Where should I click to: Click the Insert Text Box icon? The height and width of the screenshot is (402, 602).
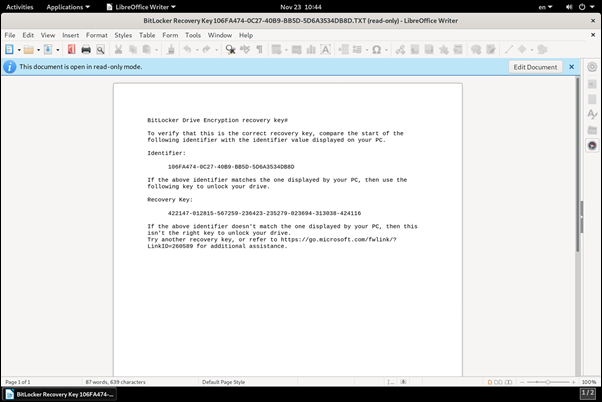[x=326, y=50]
